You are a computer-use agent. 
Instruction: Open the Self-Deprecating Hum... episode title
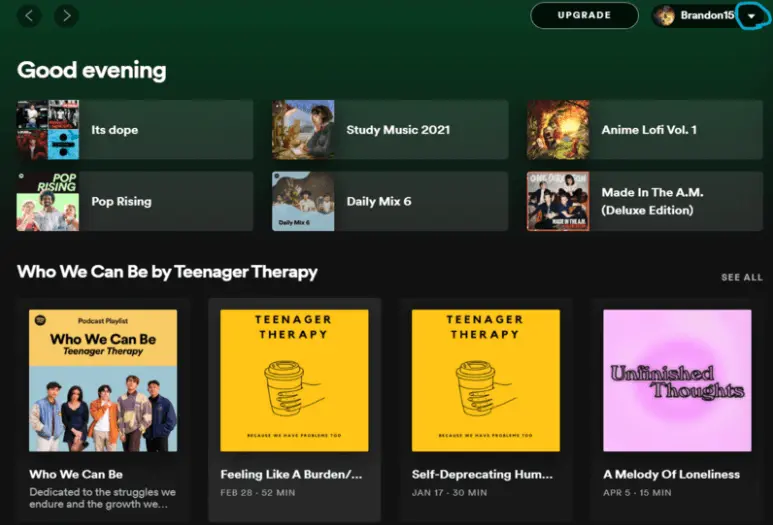point(482,474)
